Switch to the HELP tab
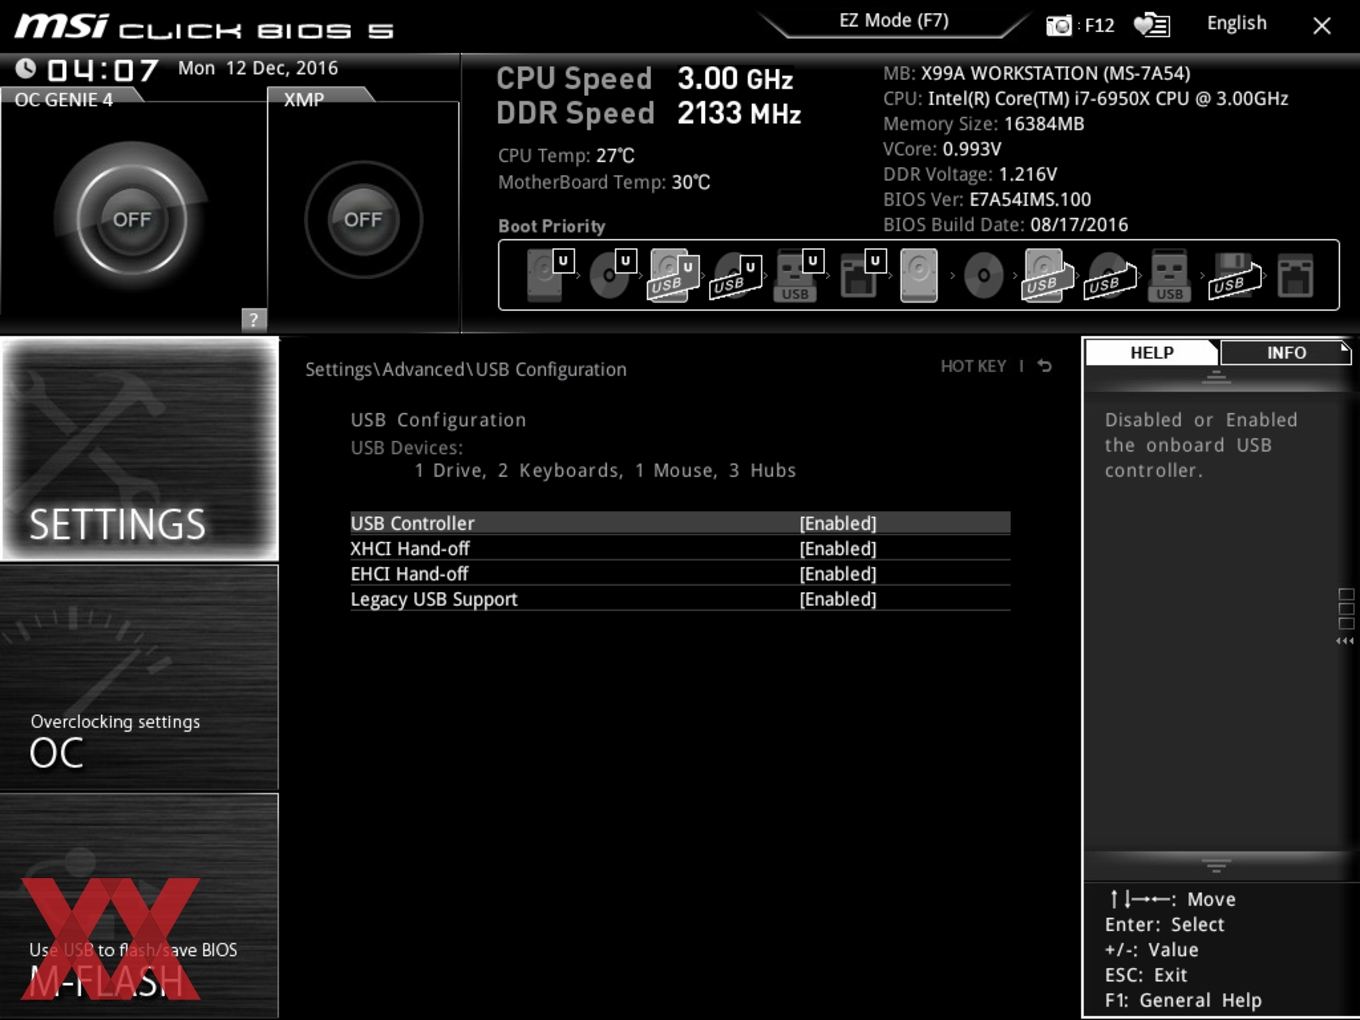The width and height of the screenshot is (1360, 1020). (x=1152, y=352)
